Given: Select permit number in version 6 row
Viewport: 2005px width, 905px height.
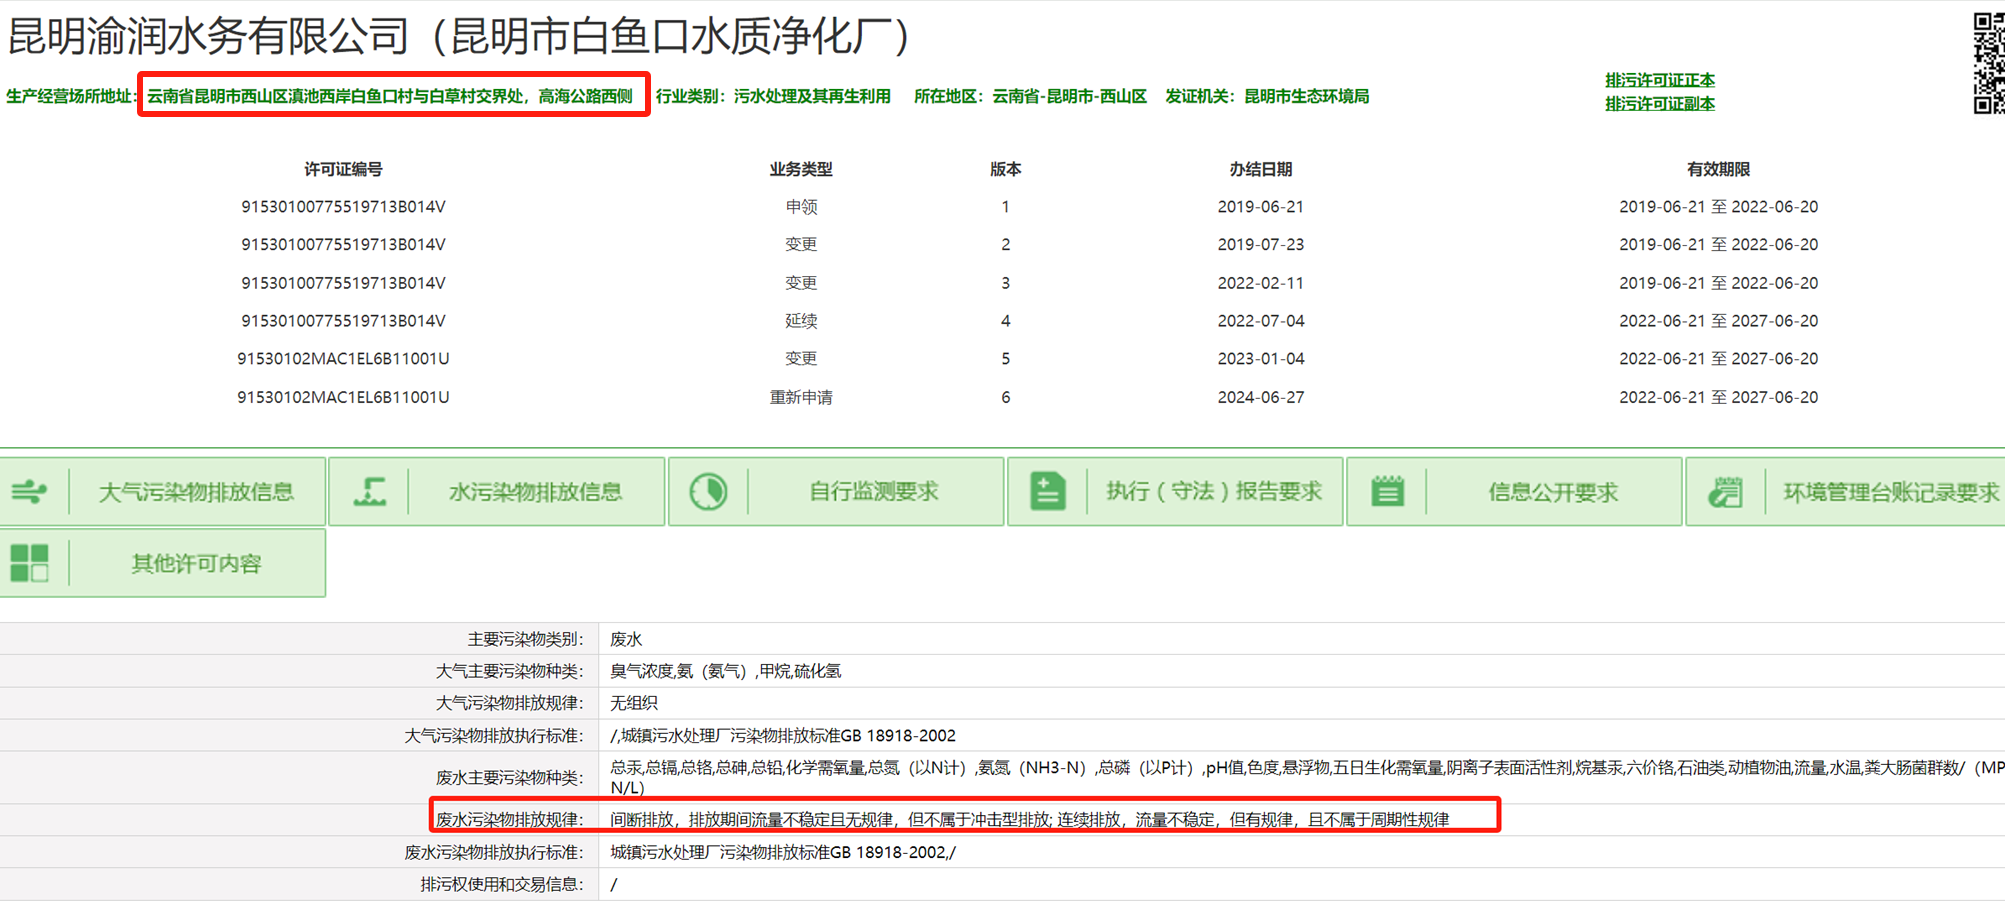Looking at the screenshot, I should click(x=343, y=397).
